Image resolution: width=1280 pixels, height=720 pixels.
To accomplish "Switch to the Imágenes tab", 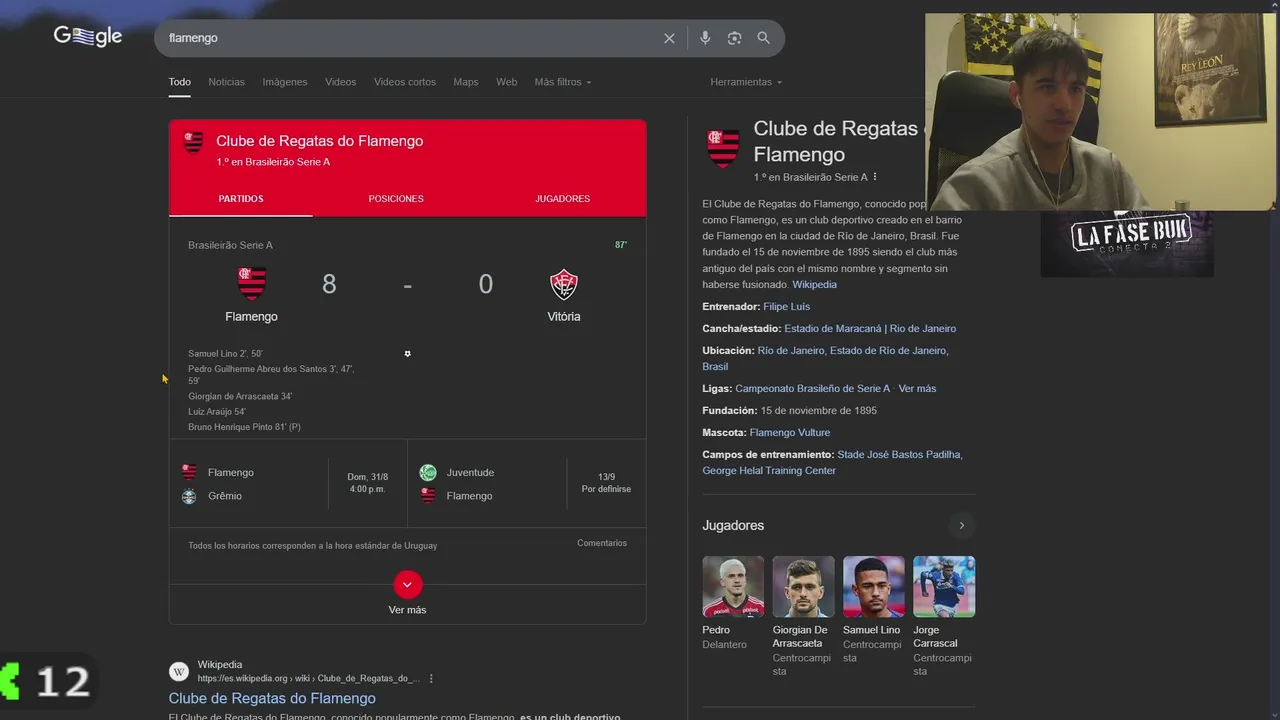I will point(285,82).
